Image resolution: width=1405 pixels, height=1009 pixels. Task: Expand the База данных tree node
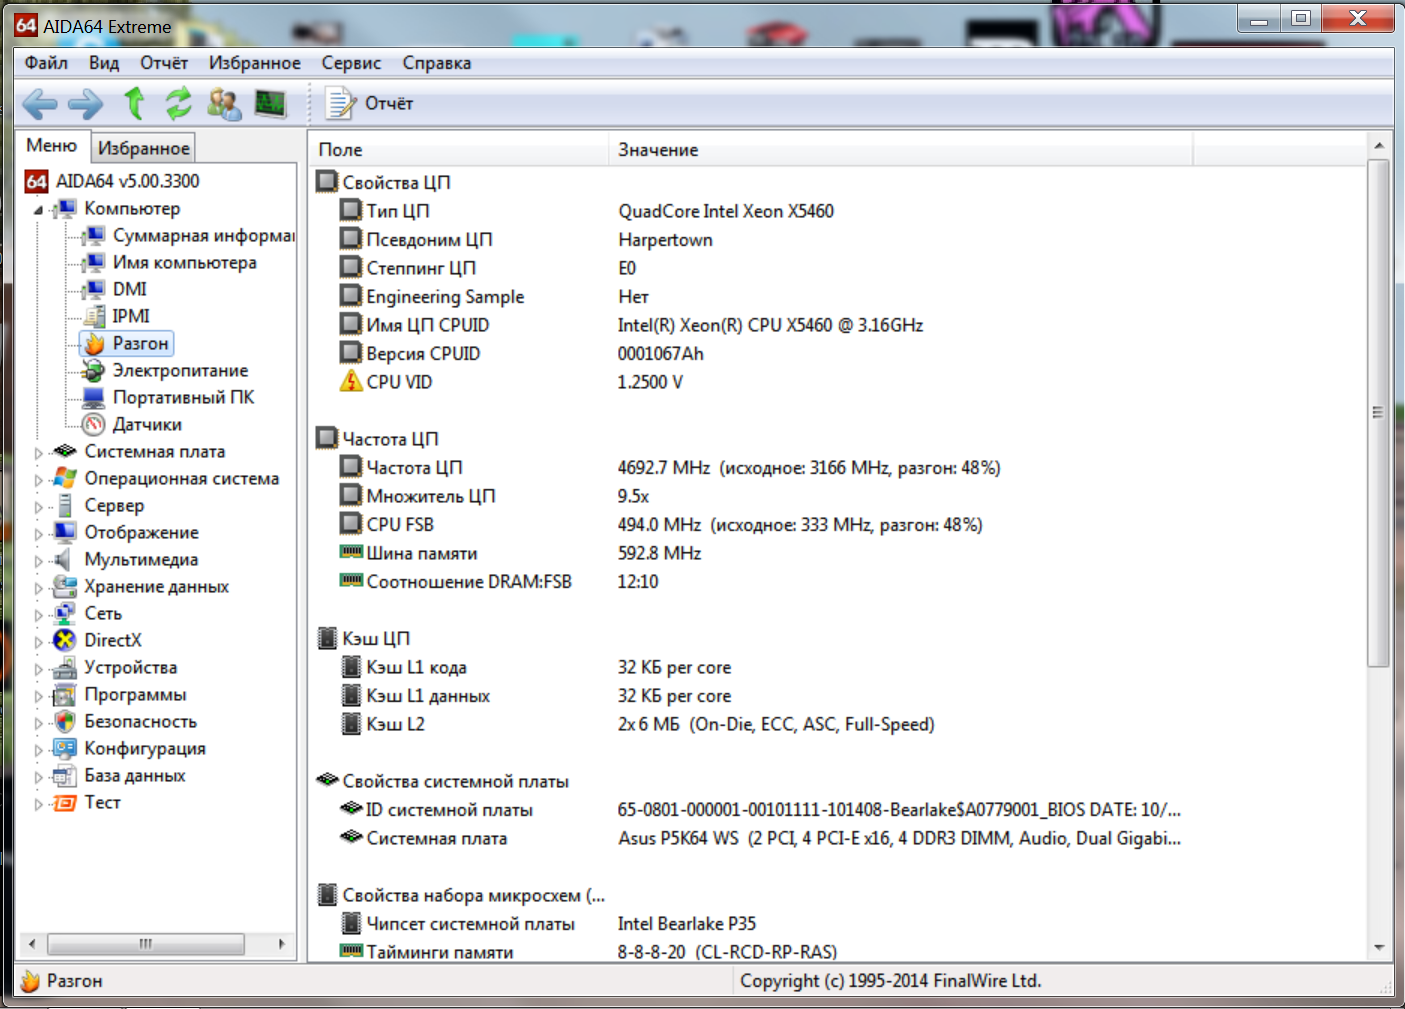coord(39,777)
